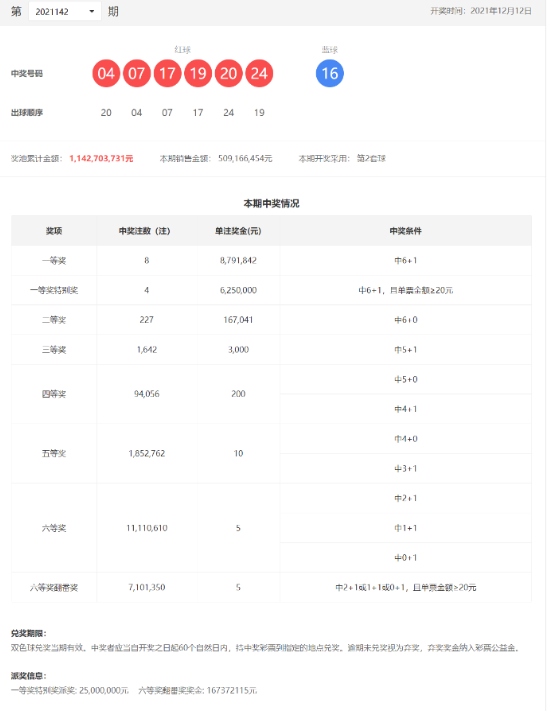
Task: Click the red ball numbered 24
Action: click(x=259, y=73)
